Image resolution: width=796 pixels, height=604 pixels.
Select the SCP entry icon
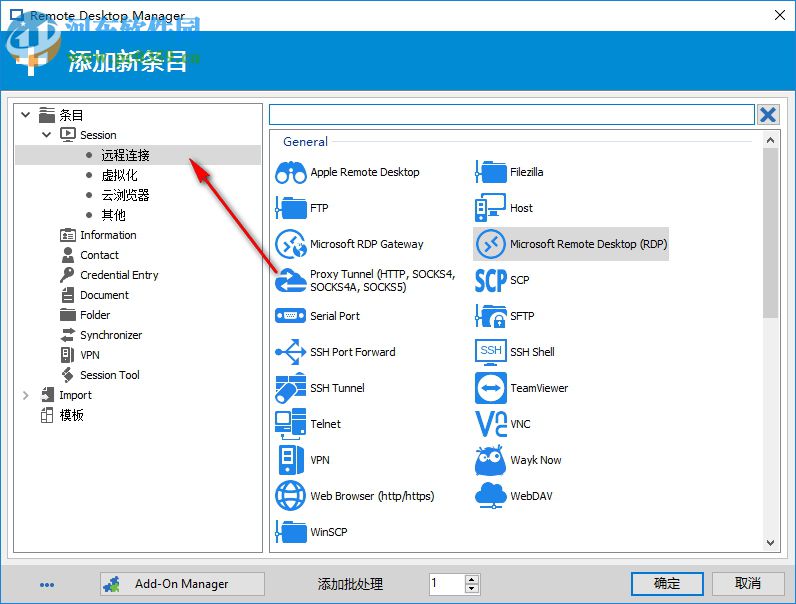[x=490, y=280]
